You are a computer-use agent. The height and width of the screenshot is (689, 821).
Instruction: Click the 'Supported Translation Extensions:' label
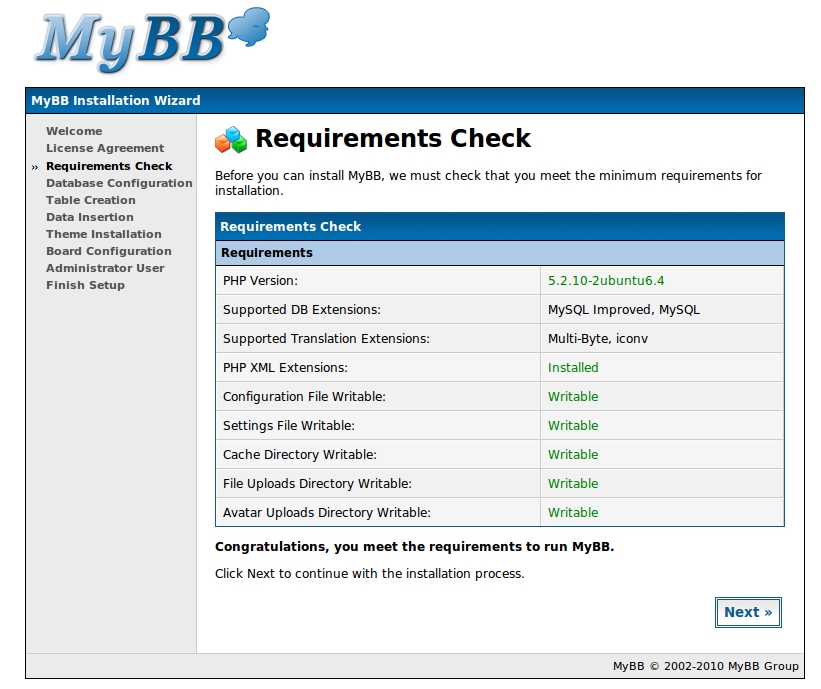(326, 339)
